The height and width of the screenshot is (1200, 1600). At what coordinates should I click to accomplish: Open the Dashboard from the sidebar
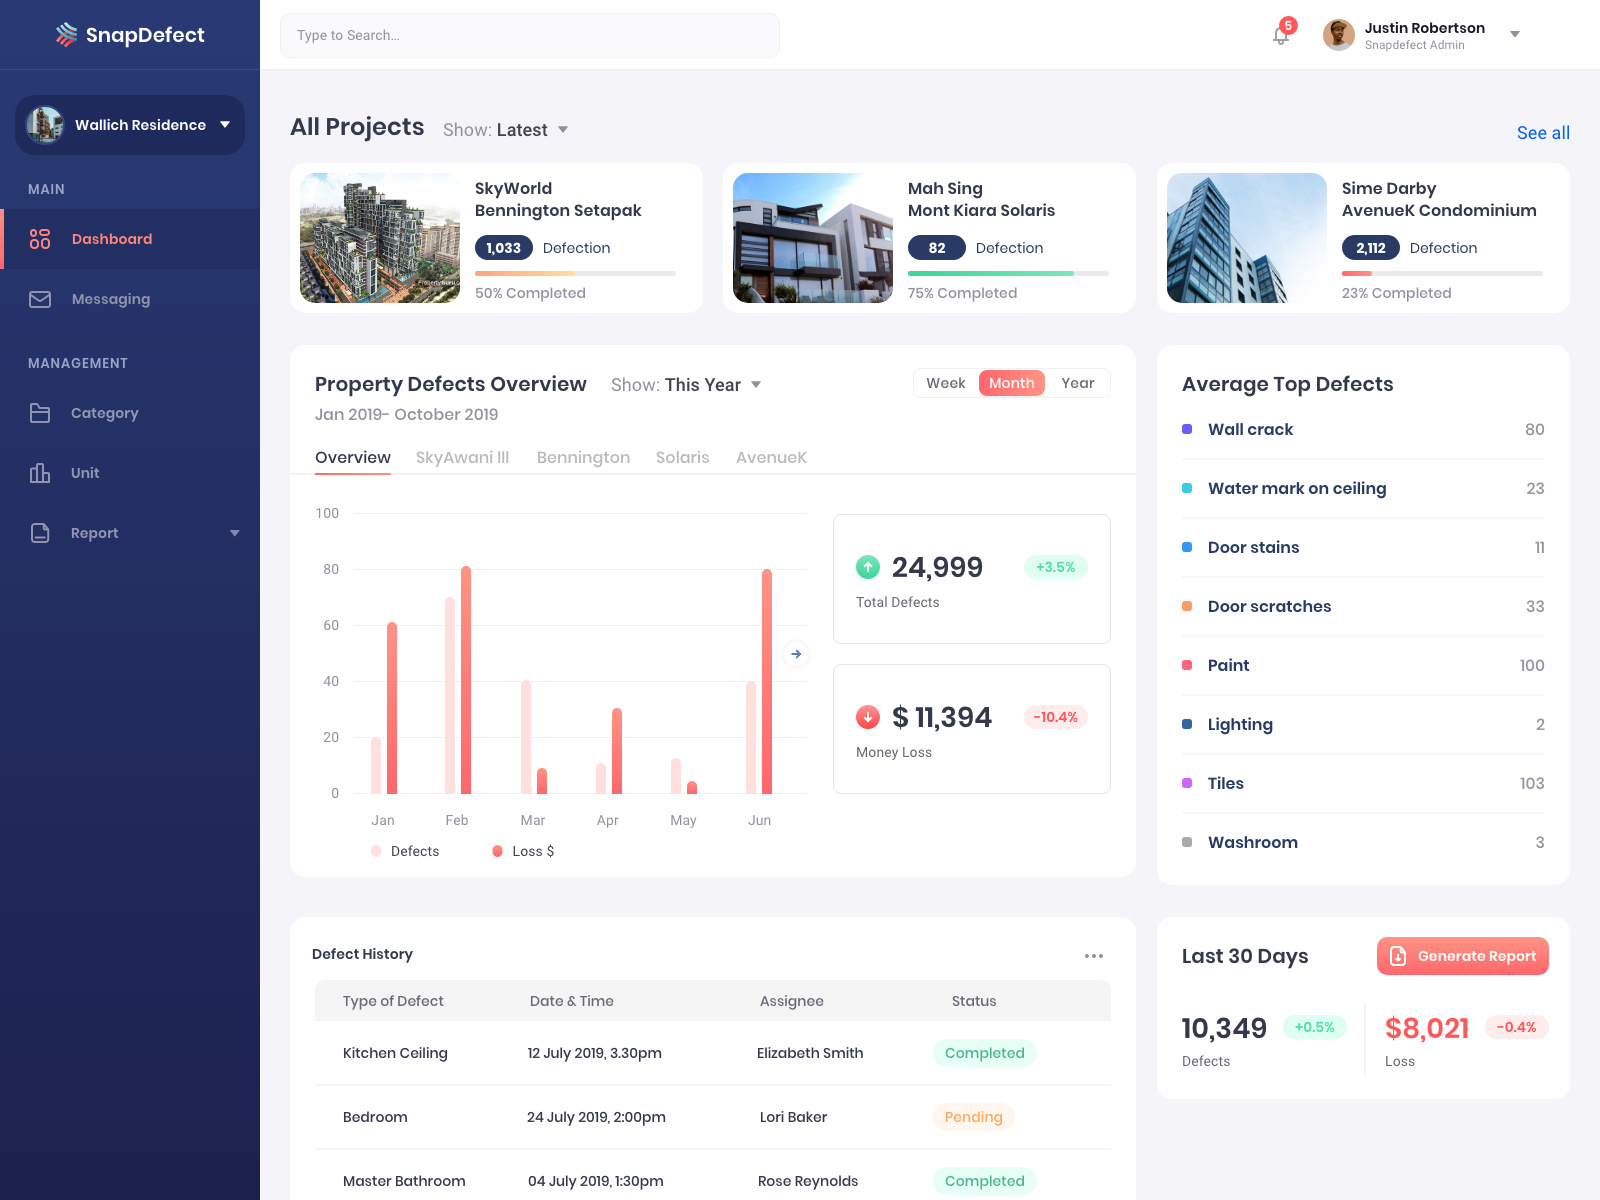tap(111, 239)
